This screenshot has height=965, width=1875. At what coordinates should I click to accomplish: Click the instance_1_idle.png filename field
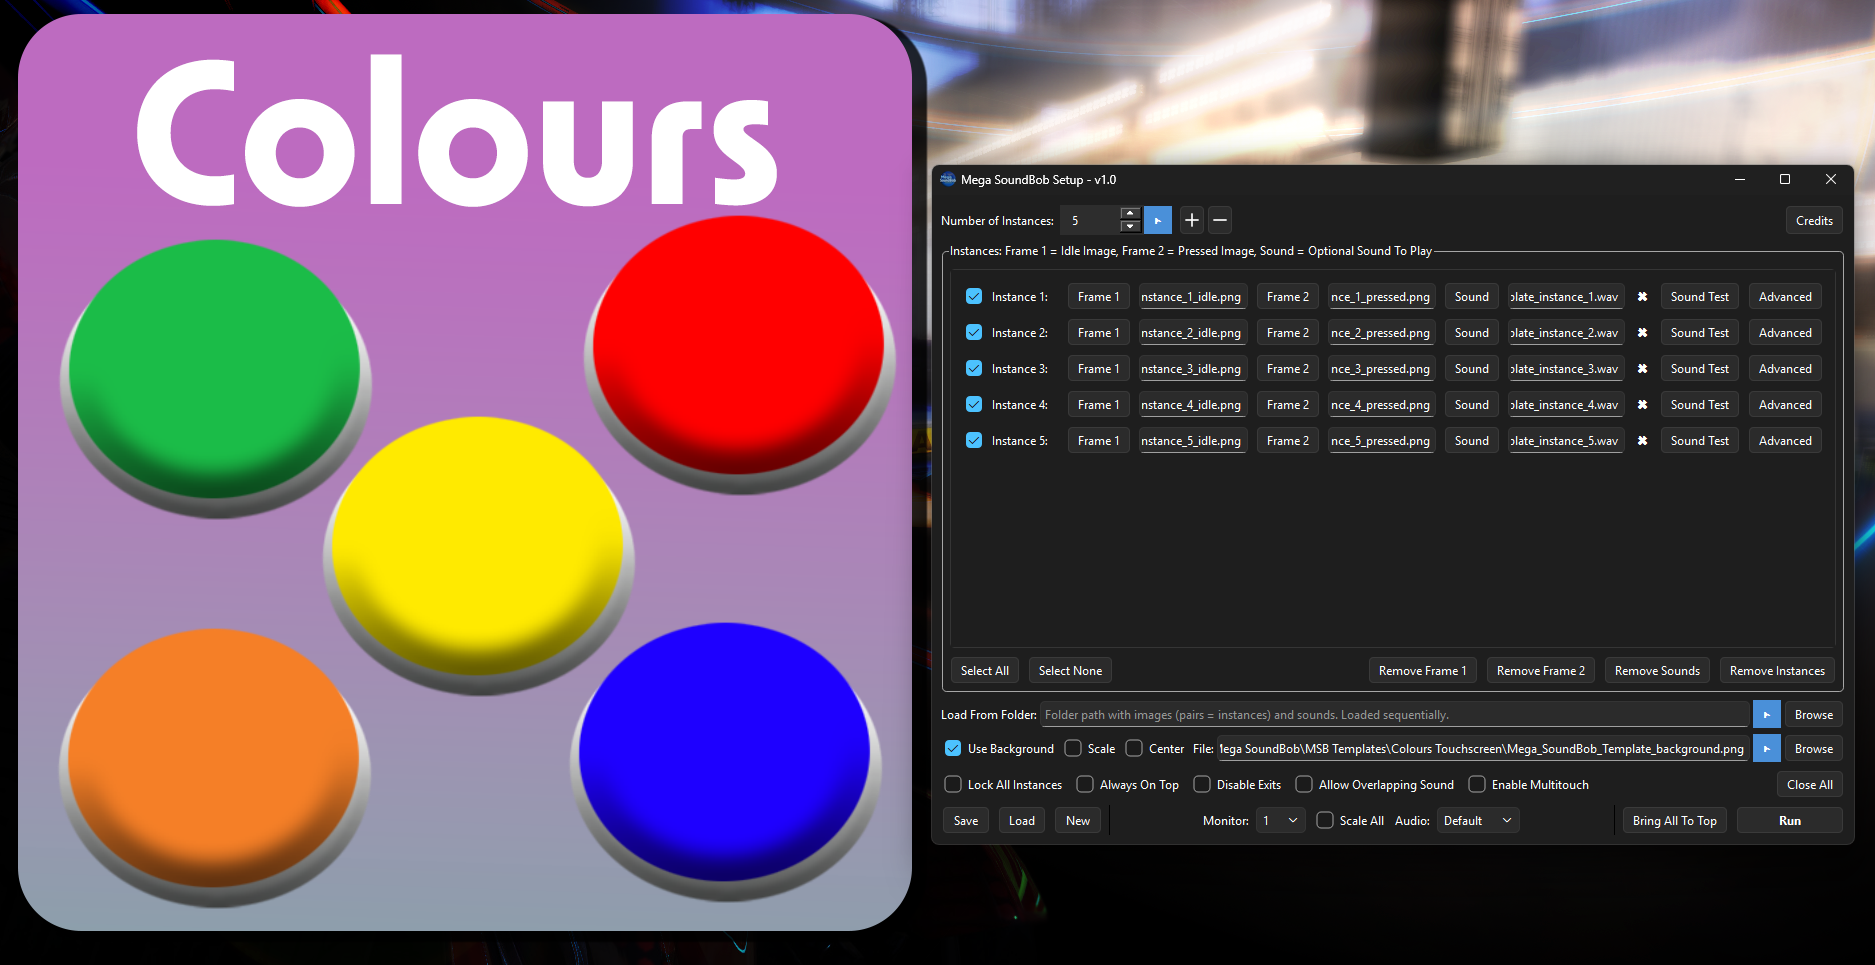(1193, 297)
